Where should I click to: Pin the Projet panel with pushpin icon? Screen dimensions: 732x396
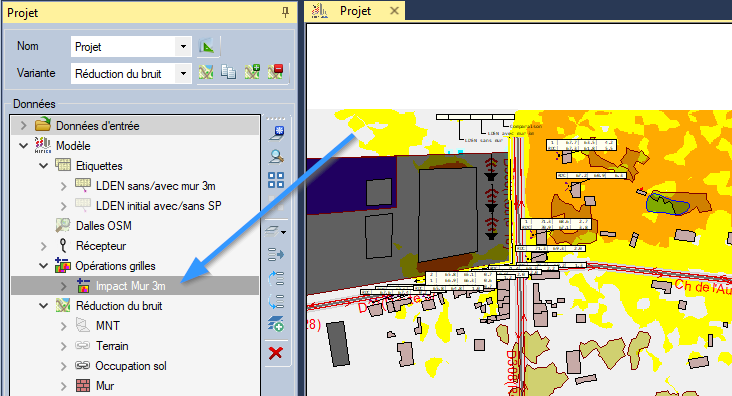[285, 13]
